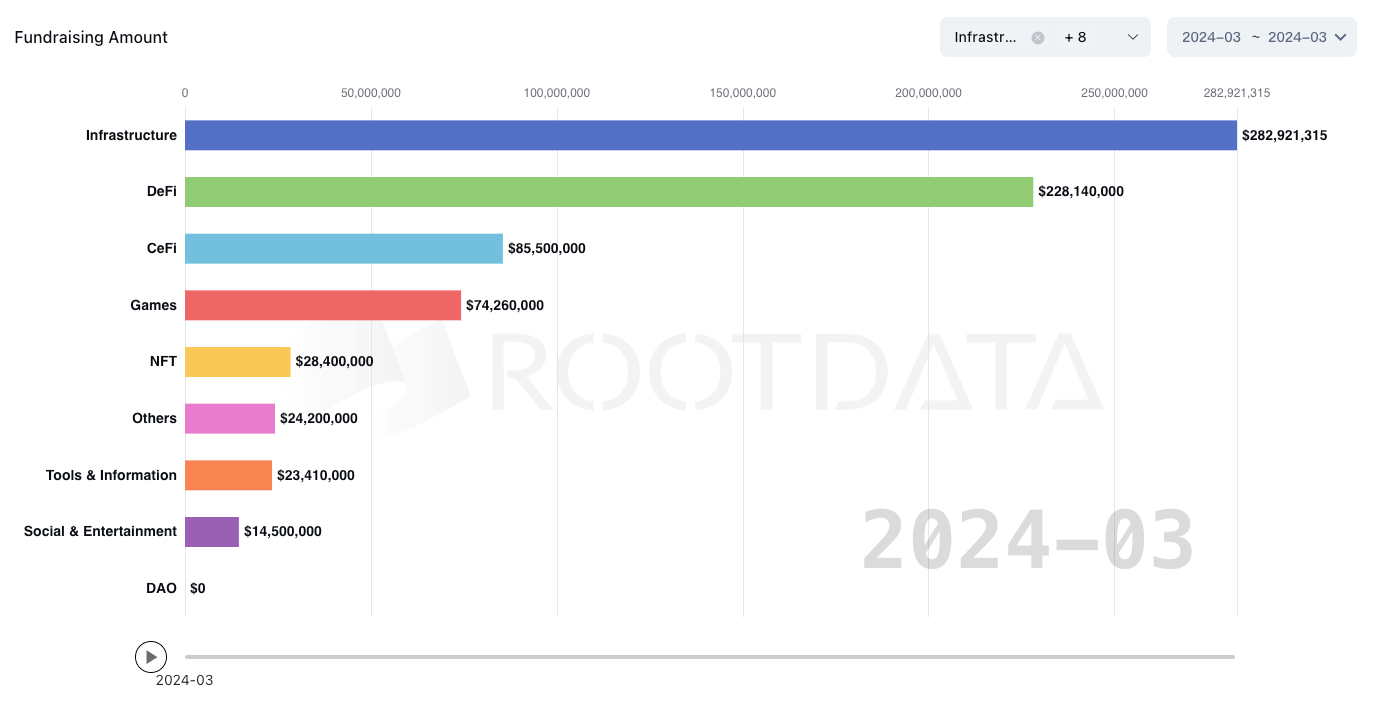Click the +8 more categories indicator
Screen dimensions: 1375x705
coord(1075,37)
